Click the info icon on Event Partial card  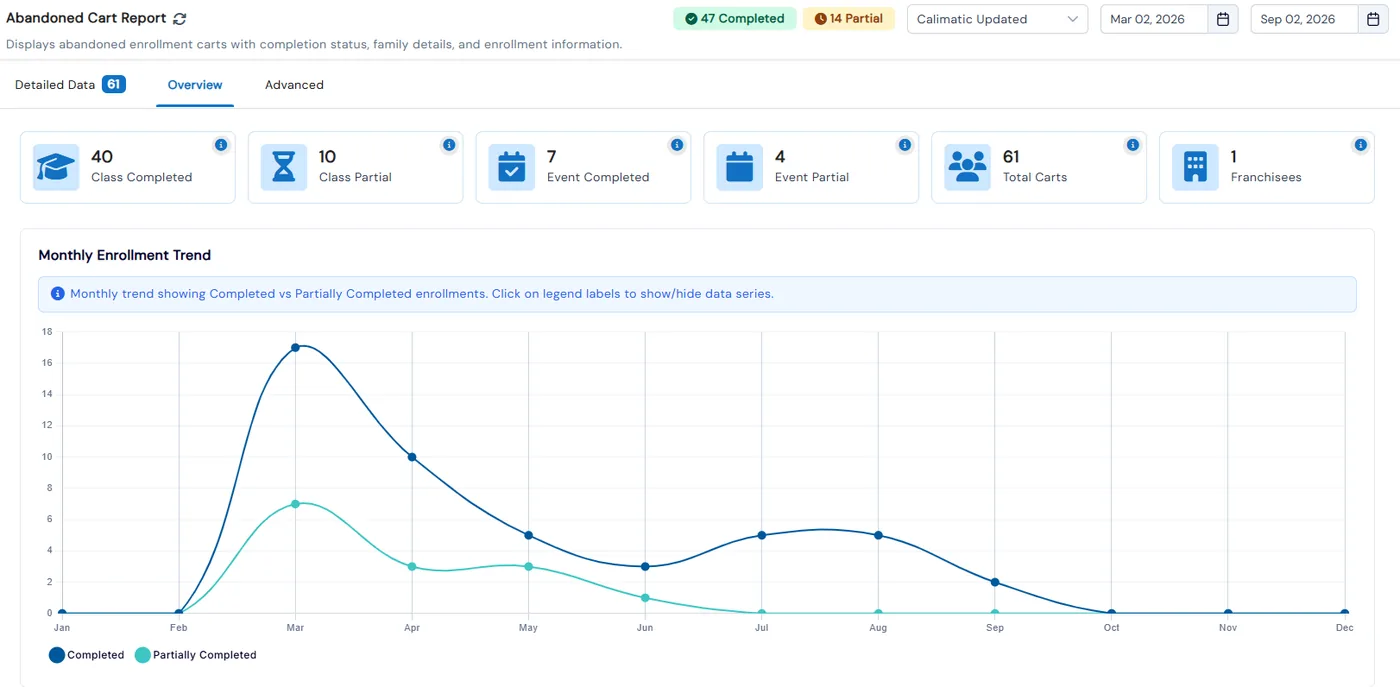tap(905, 145)
